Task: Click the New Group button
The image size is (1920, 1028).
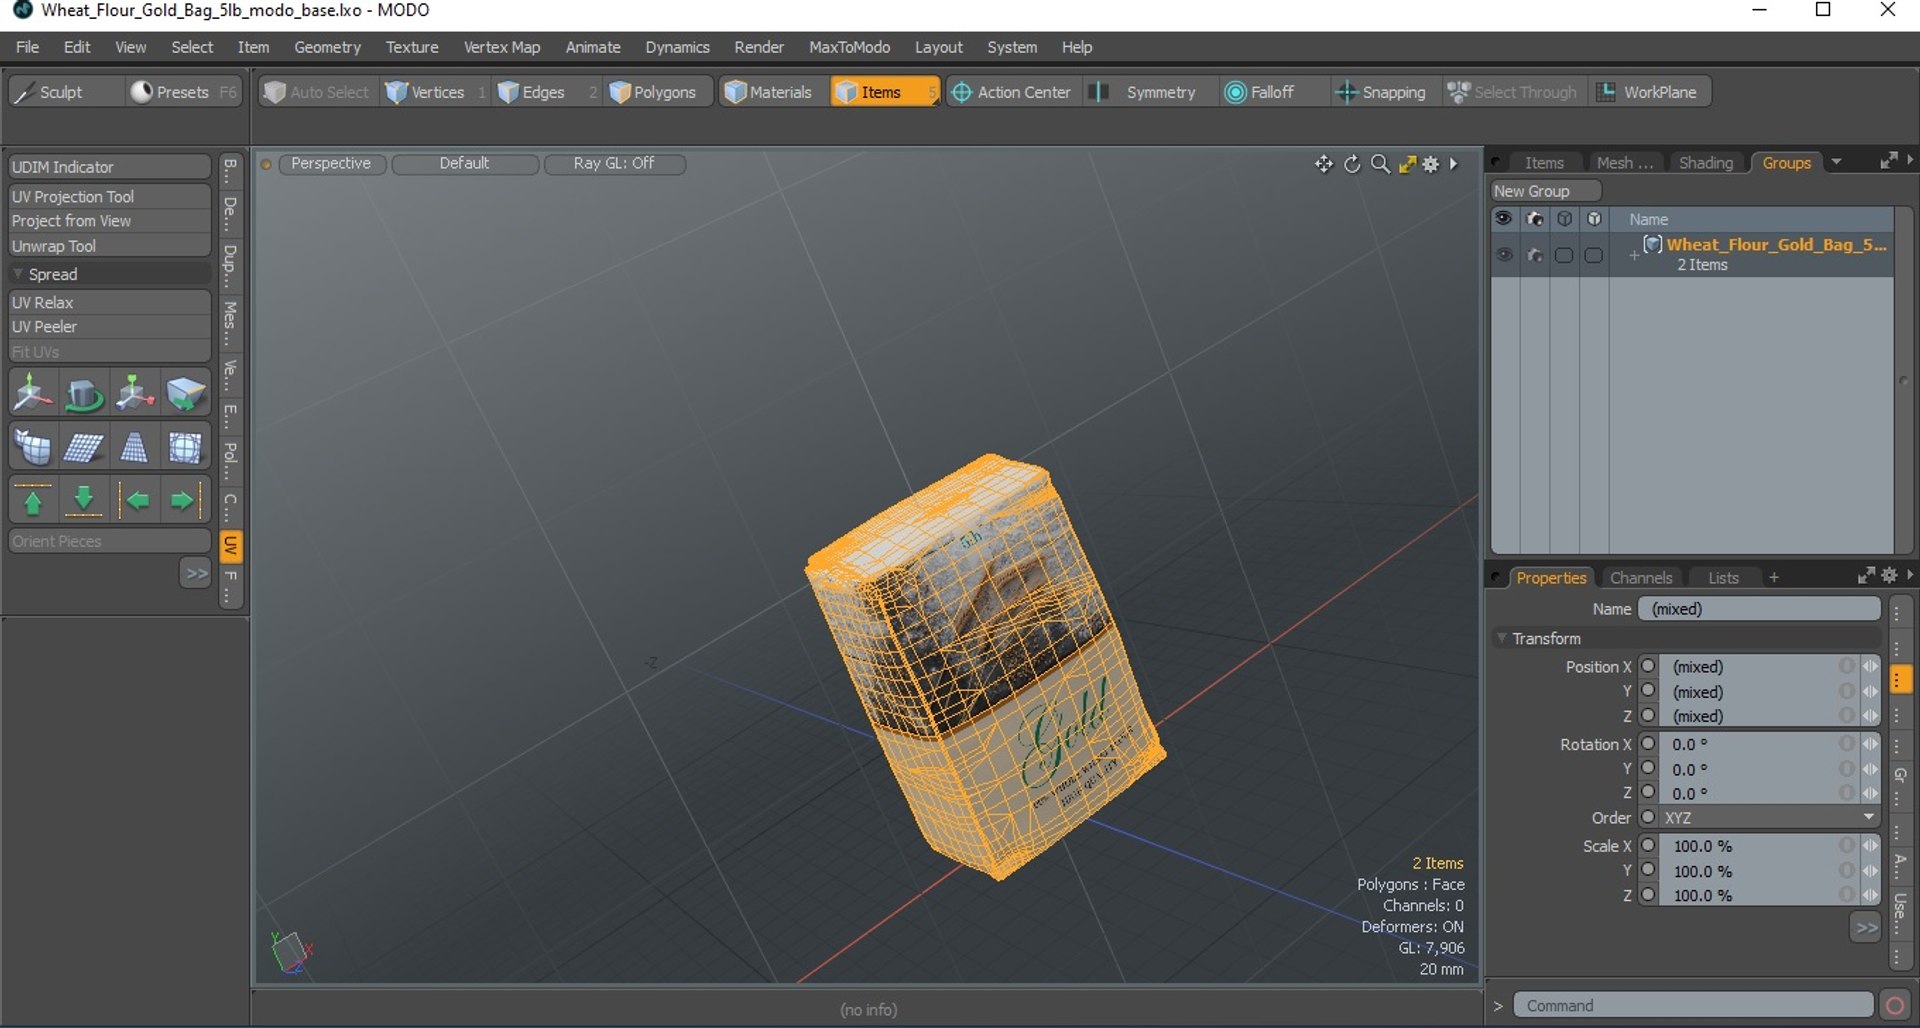Action: coord(1546,191)
